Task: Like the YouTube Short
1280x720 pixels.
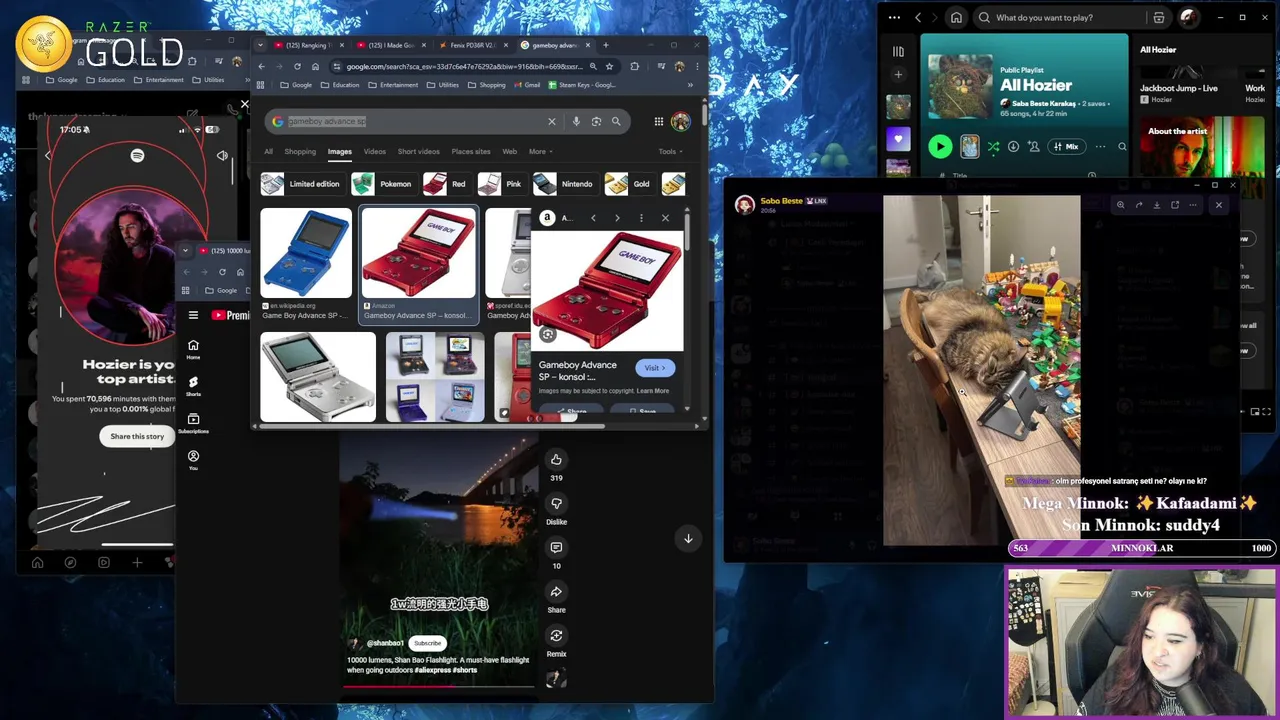Action: pos(556,460)
